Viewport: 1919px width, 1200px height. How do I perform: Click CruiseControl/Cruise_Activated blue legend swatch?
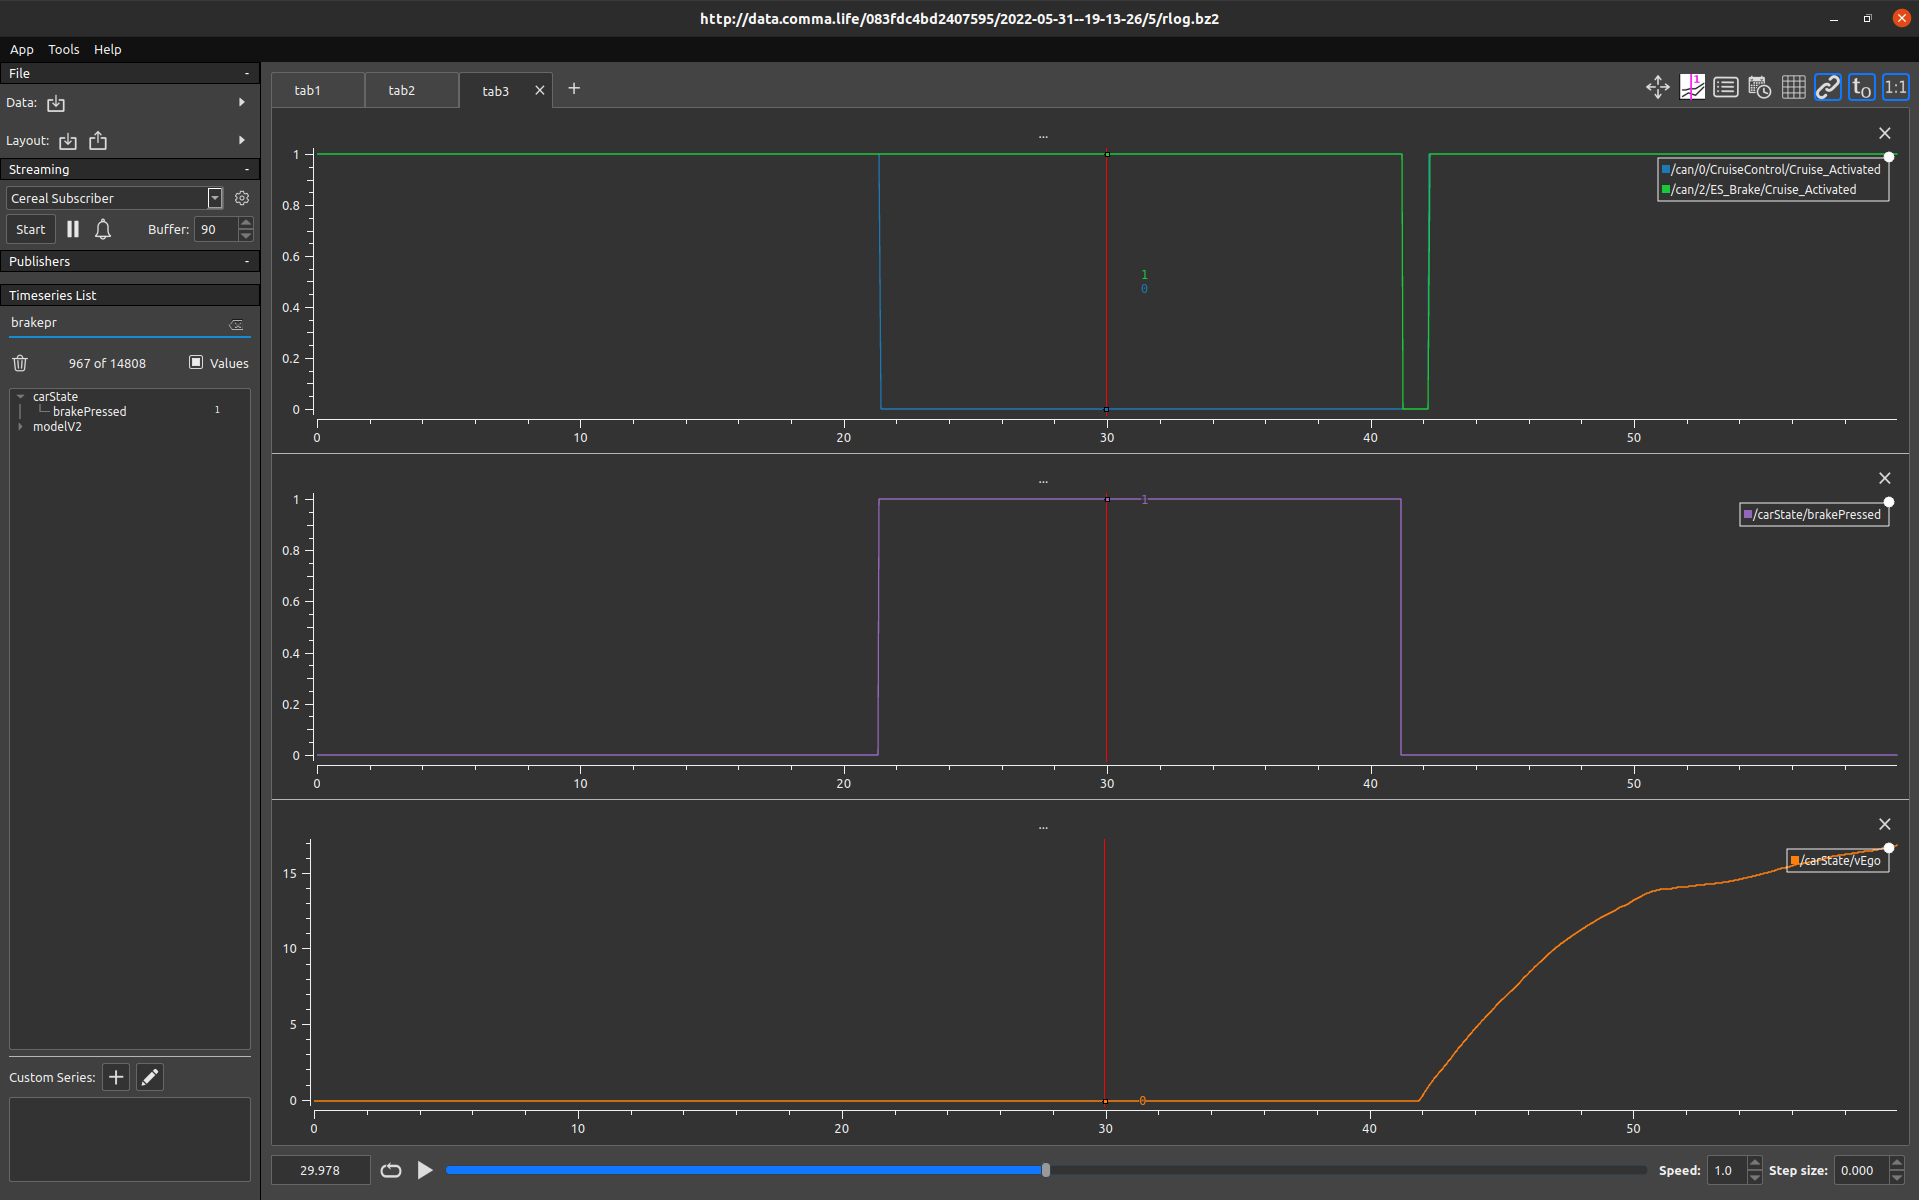[1666, 170]
